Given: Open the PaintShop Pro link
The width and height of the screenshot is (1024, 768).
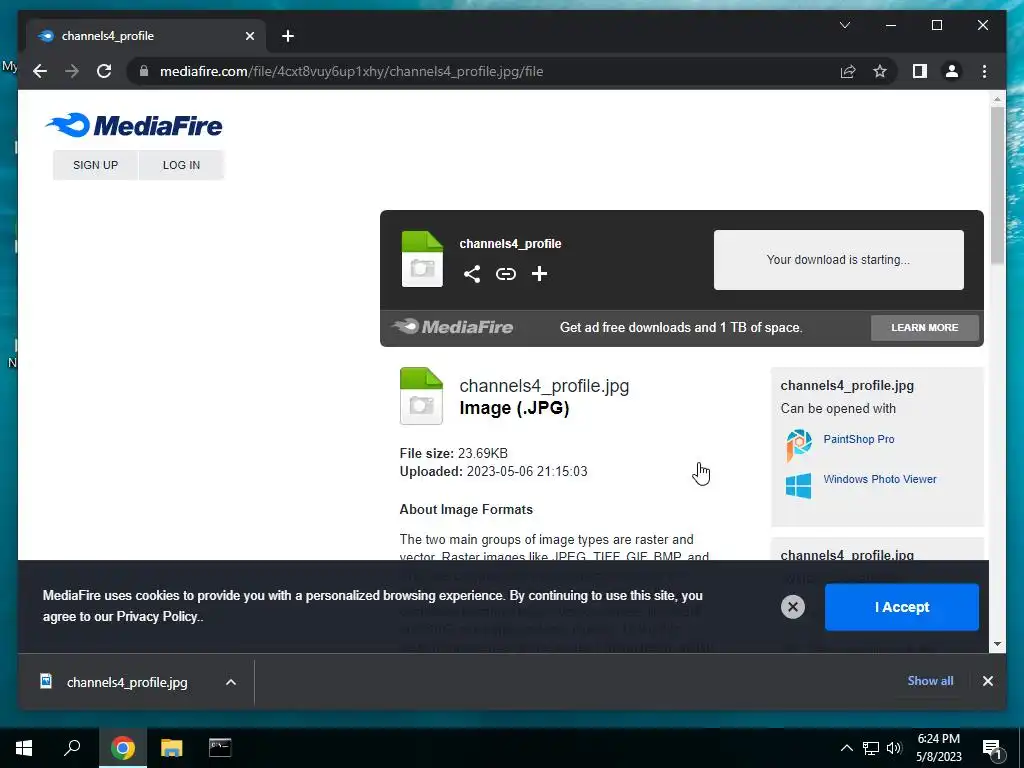Looking at the screenshot, I should click(859, 439).
